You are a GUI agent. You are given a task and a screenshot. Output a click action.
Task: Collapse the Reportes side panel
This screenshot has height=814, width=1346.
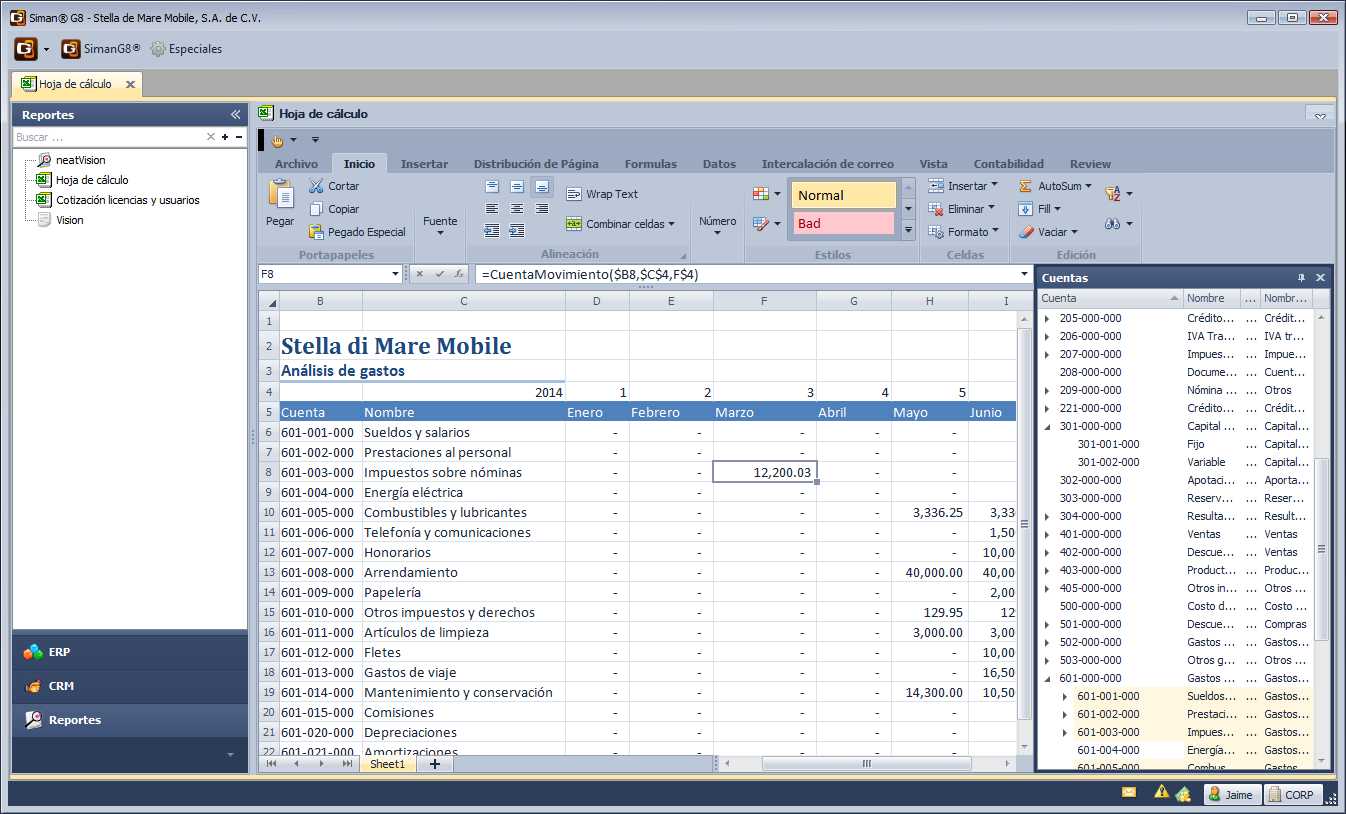click(x=235, y=115)
